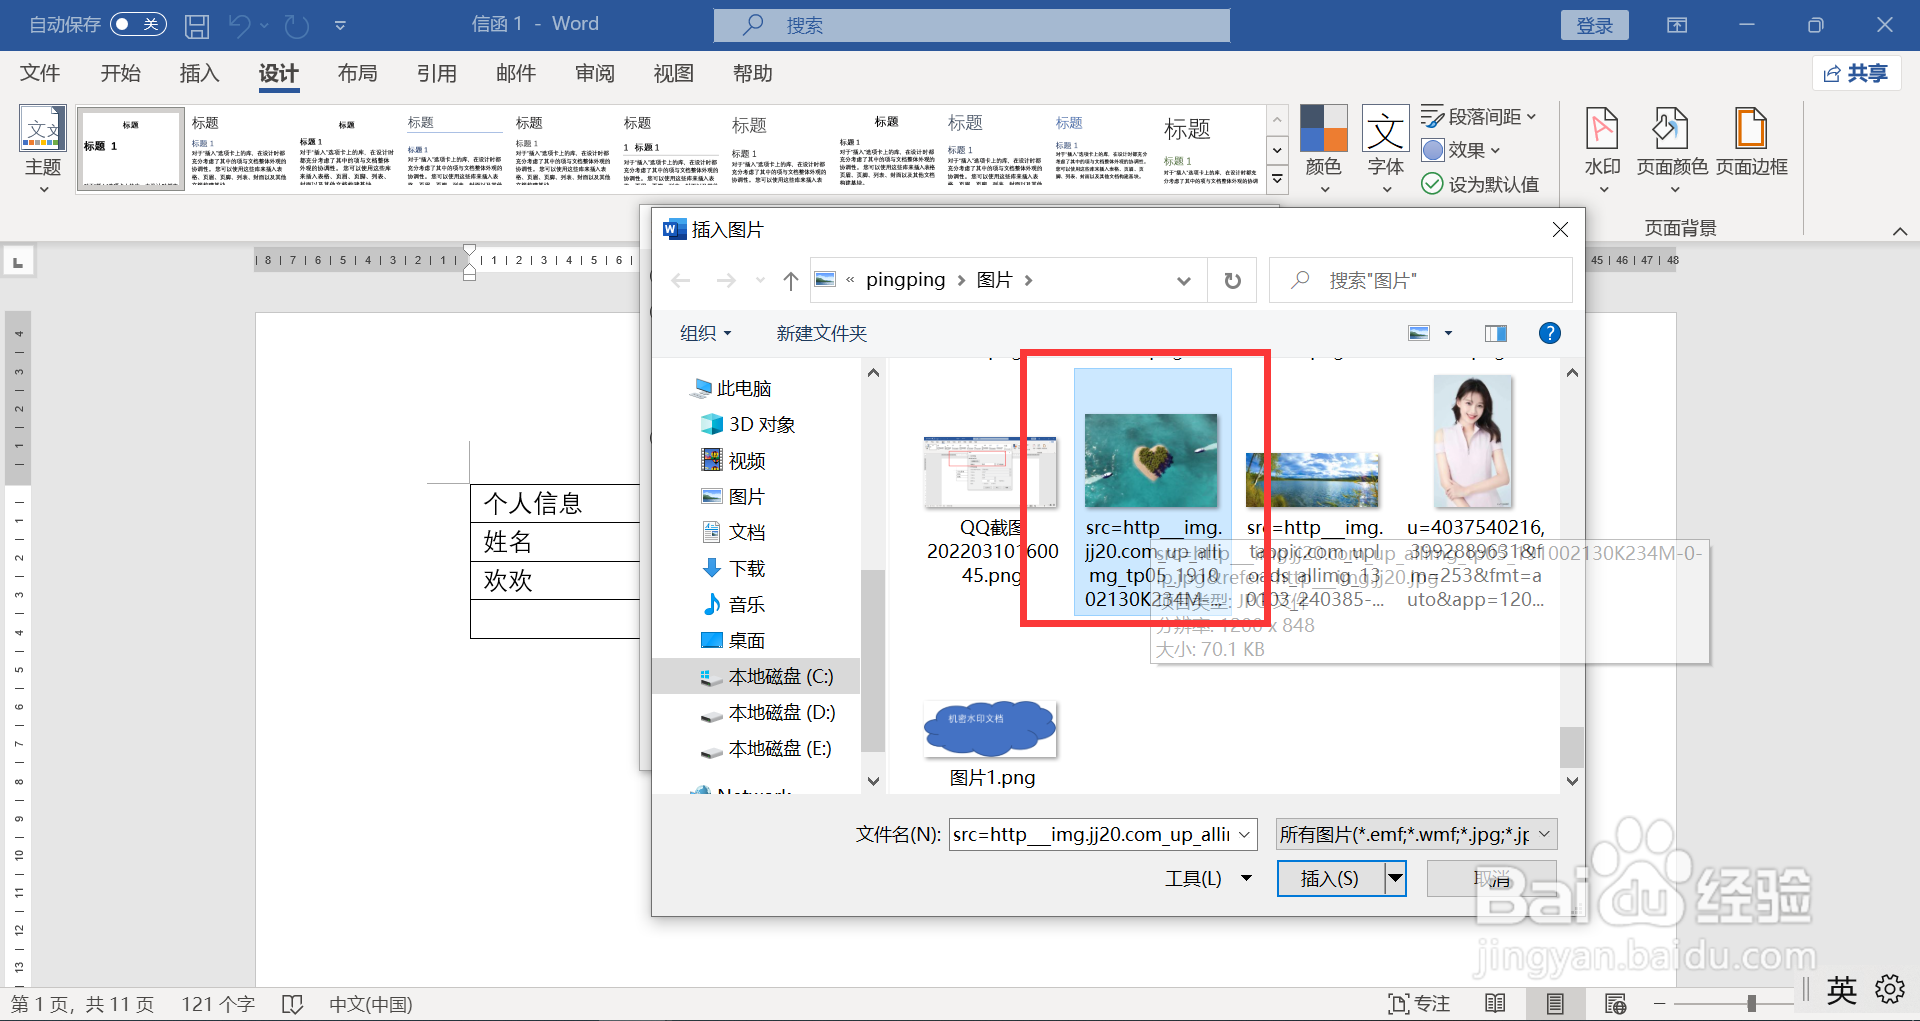This screenshot has height=1021, width=1920.
Task: Open recent locations dropdown arrow
Action: pos(760,281)
